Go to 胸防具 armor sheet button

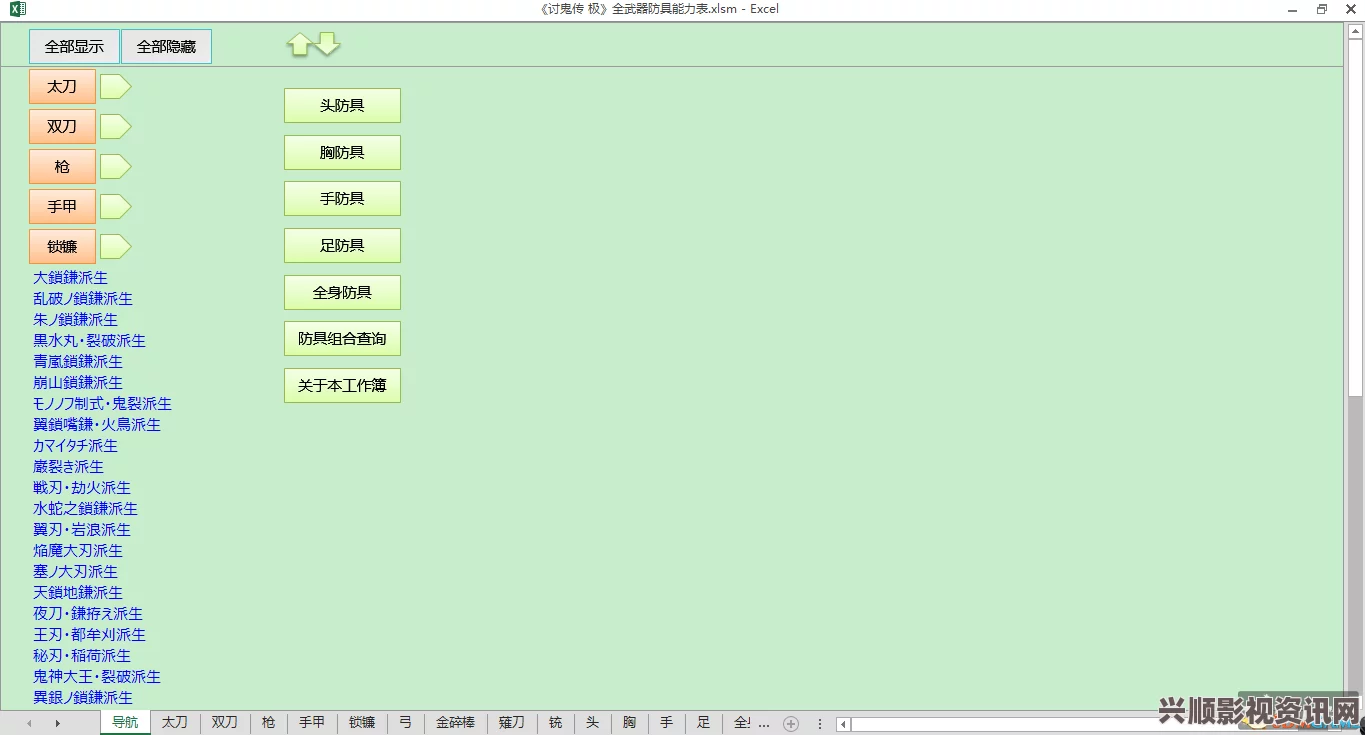coord(342,153)
